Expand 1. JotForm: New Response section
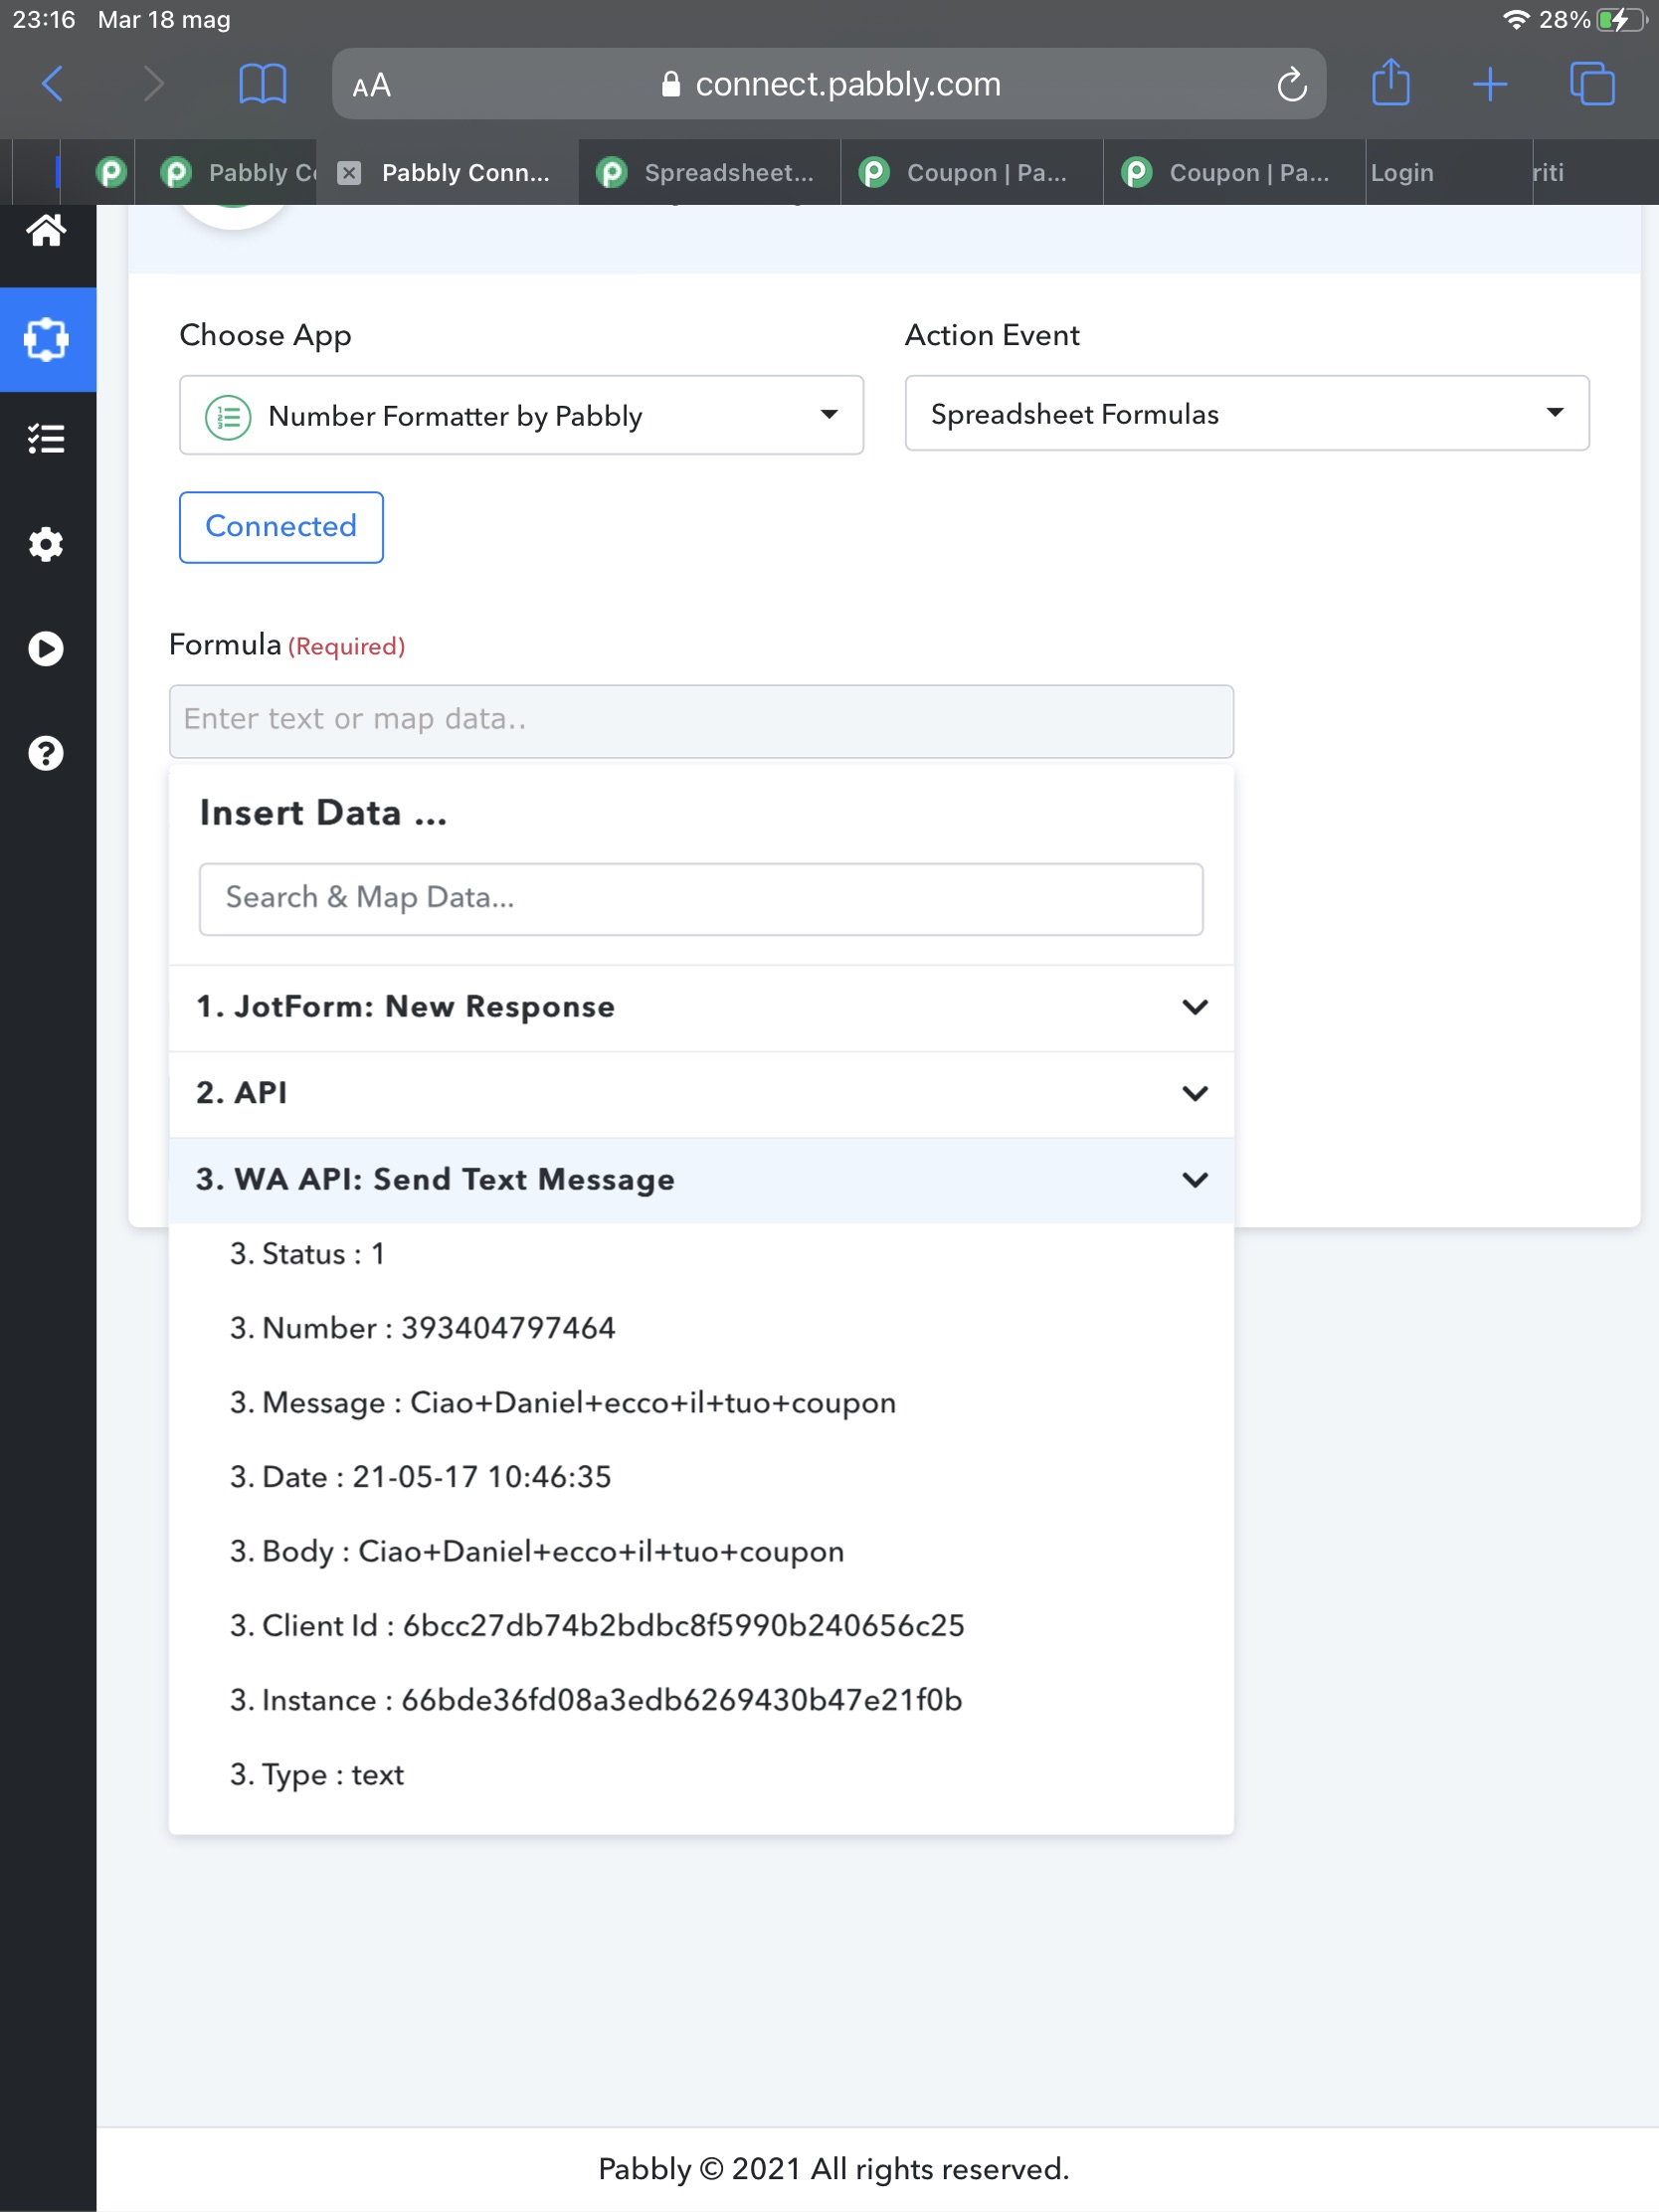Image resolution: width=1659 pixels, height=2212 pixels. click(701, 1007)
